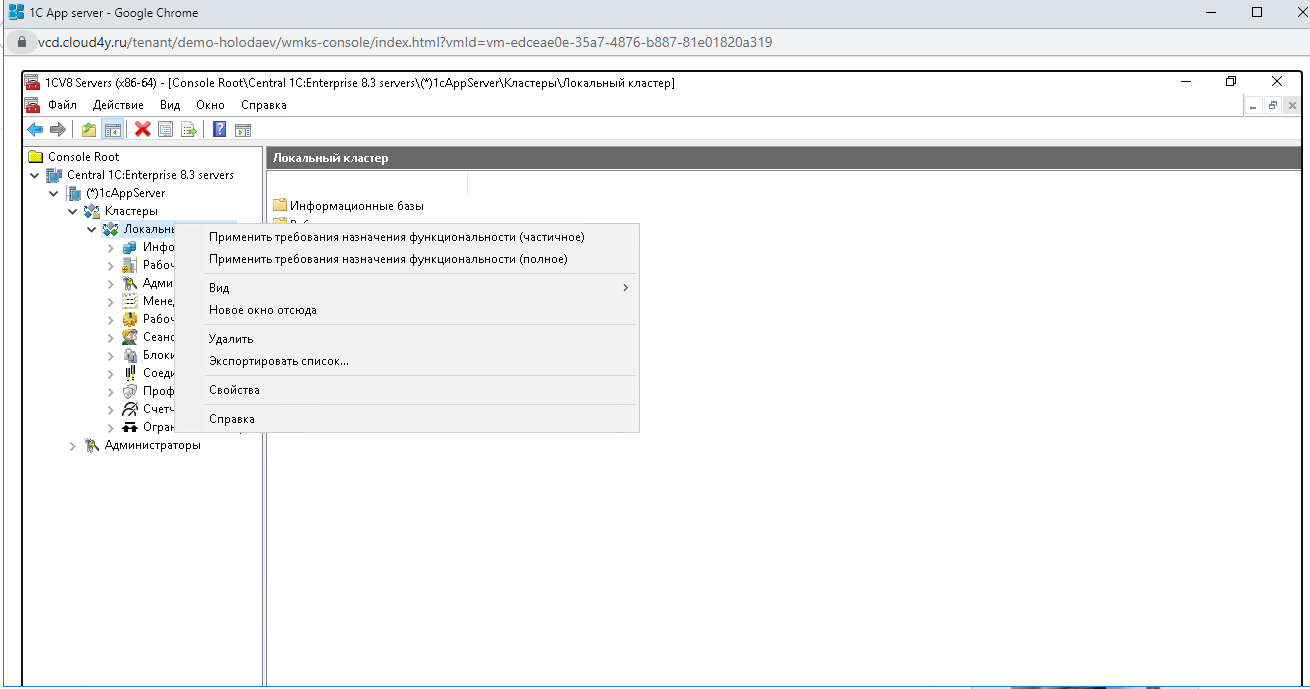Click the Console Root folder icon

click(x=36, y=157)
